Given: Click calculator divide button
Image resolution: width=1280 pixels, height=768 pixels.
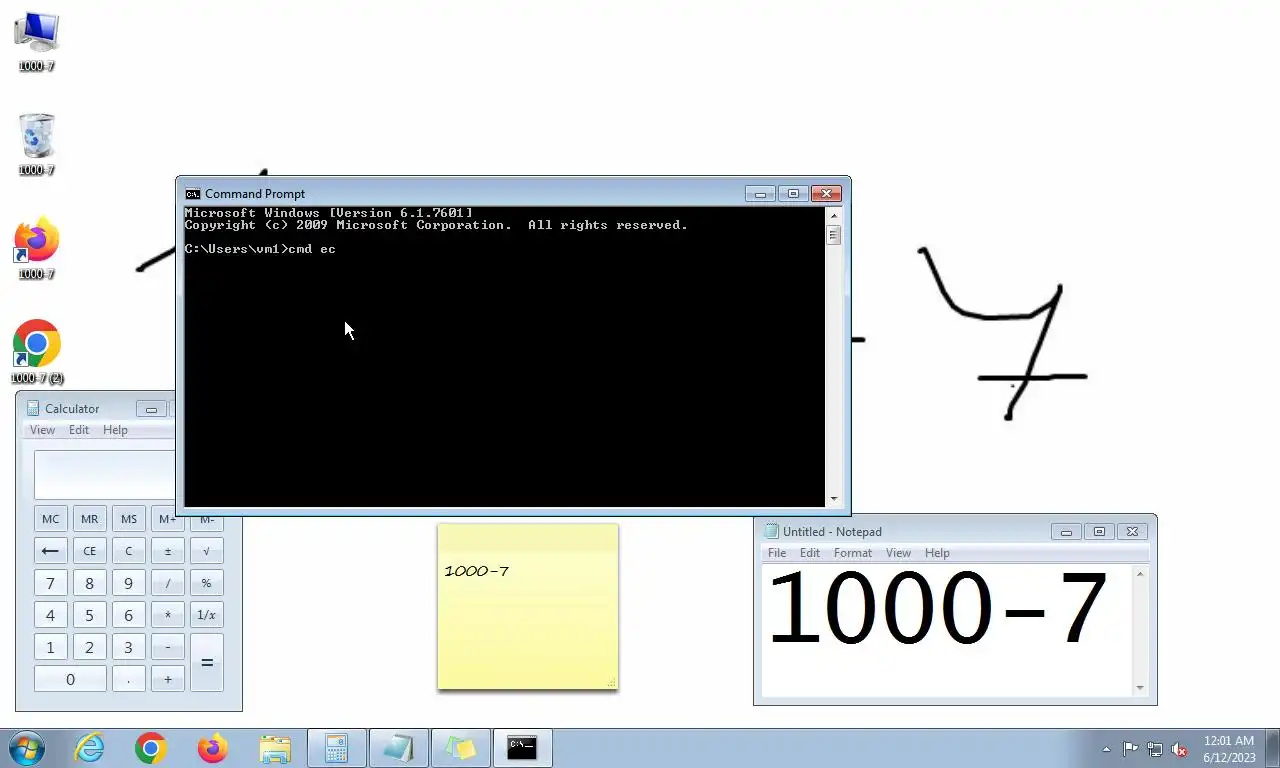Looking at the screenshot, I should (x=167, y=583).
